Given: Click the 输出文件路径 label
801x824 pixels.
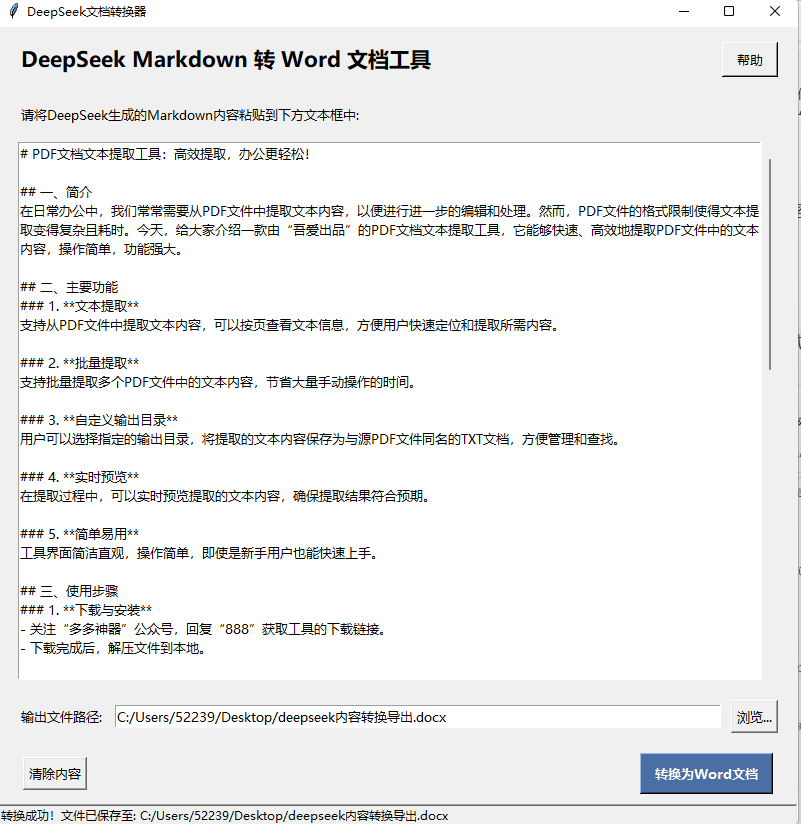Looking at the screenshot, I should [61, 717].
